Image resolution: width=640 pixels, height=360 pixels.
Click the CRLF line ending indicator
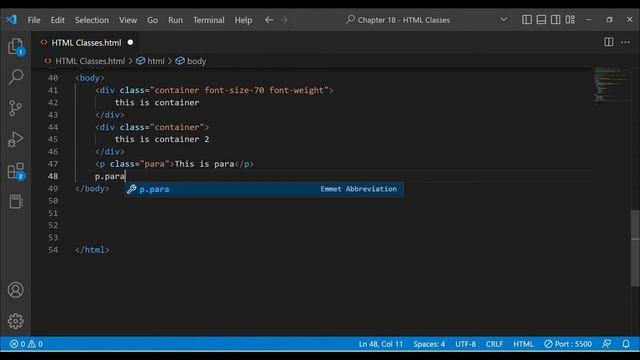pos(494,344)
